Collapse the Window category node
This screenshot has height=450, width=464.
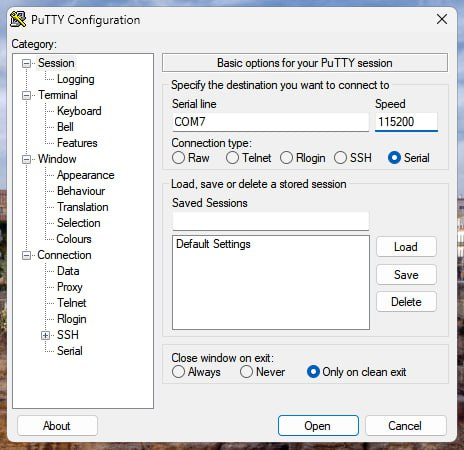(x=26, y=159)
